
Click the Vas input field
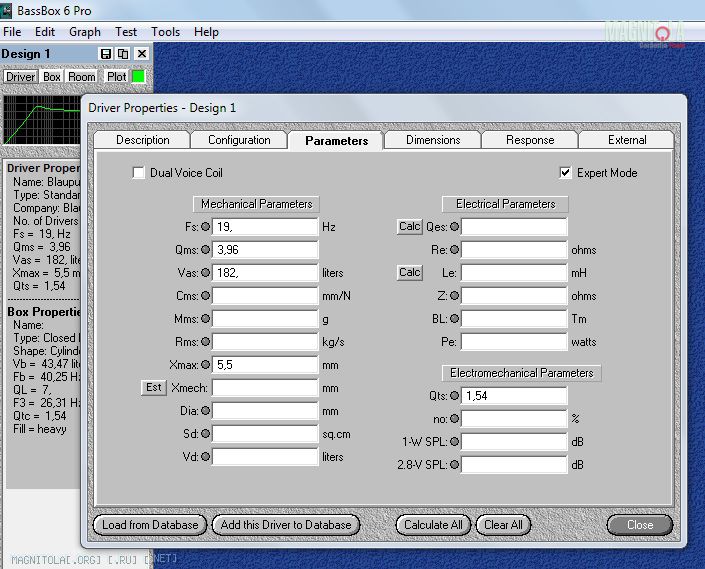coord(265,272)
